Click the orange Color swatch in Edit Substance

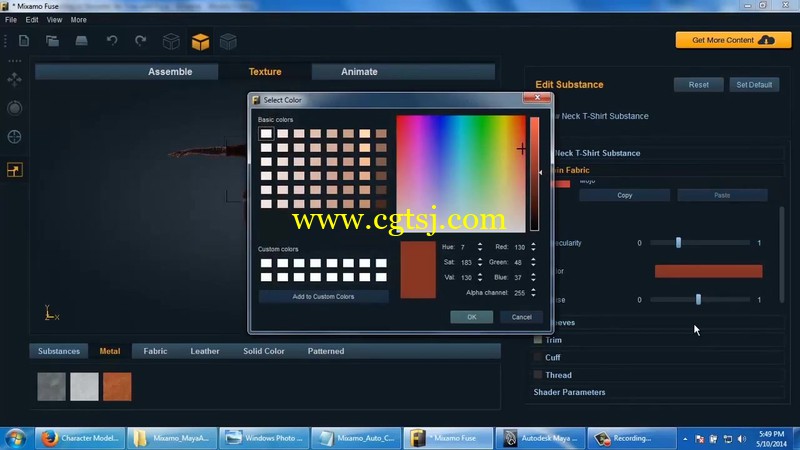pyautogui.click(x=708, y=271)
